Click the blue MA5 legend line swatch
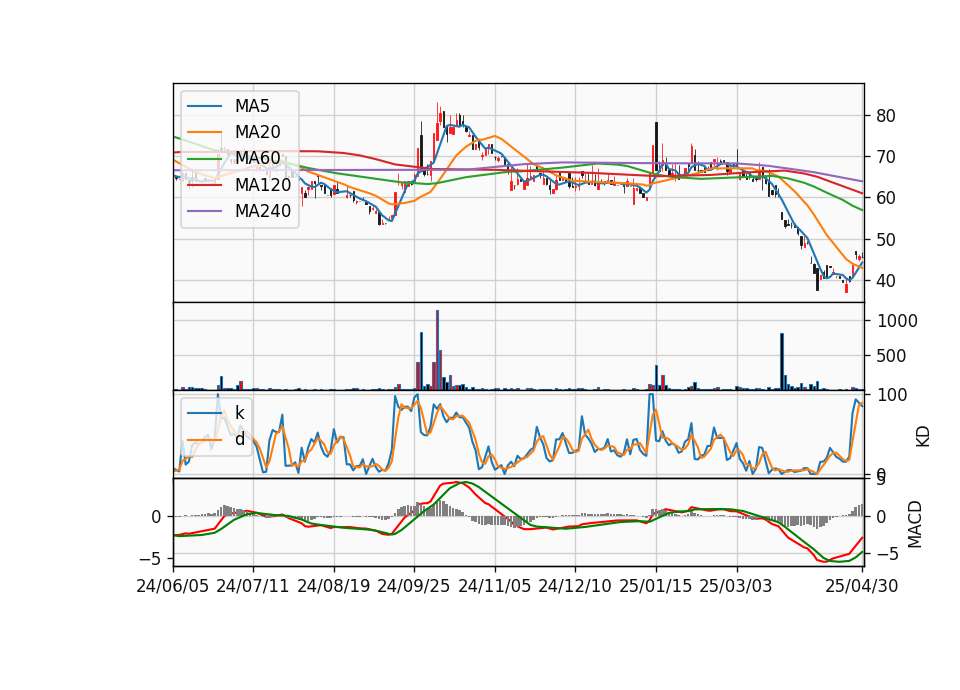The height and width of the screenshot is (690, 960). pyautogui.click(x=204, y=107)
